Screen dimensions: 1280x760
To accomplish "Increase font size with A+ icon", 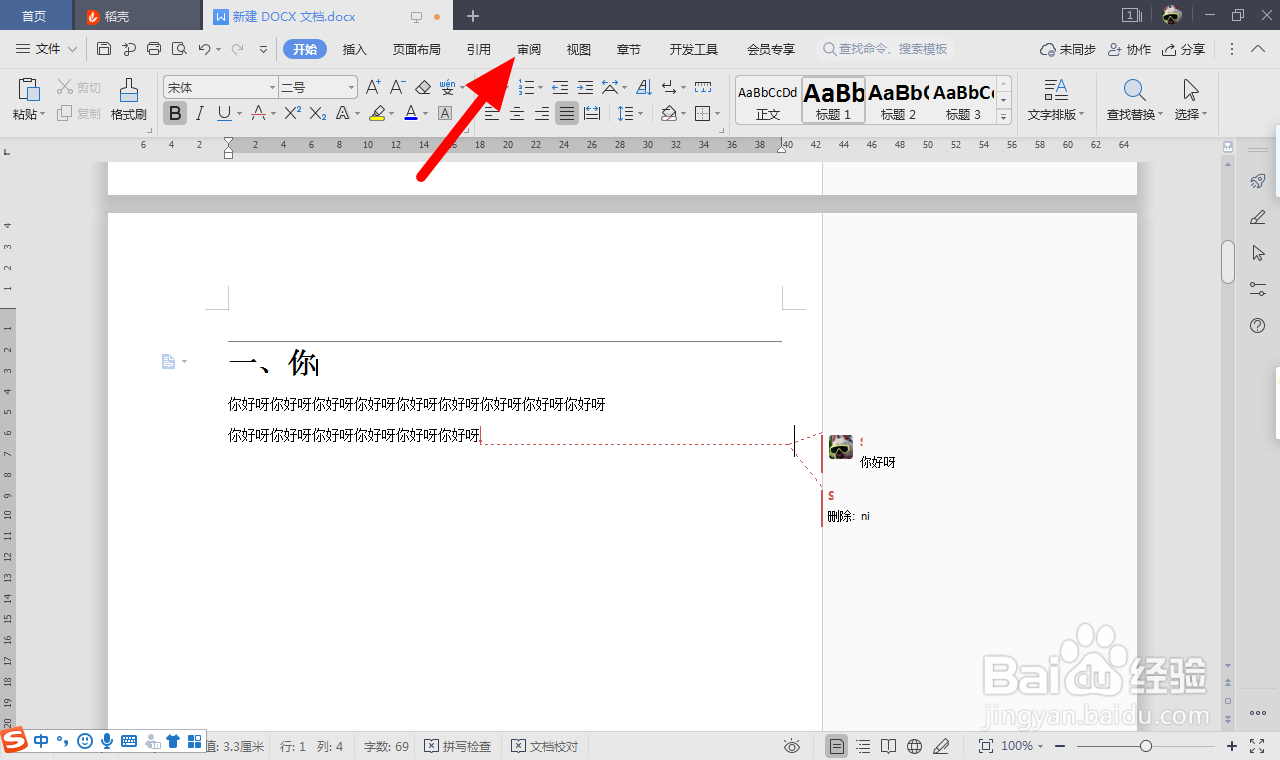I will (373, 88).
